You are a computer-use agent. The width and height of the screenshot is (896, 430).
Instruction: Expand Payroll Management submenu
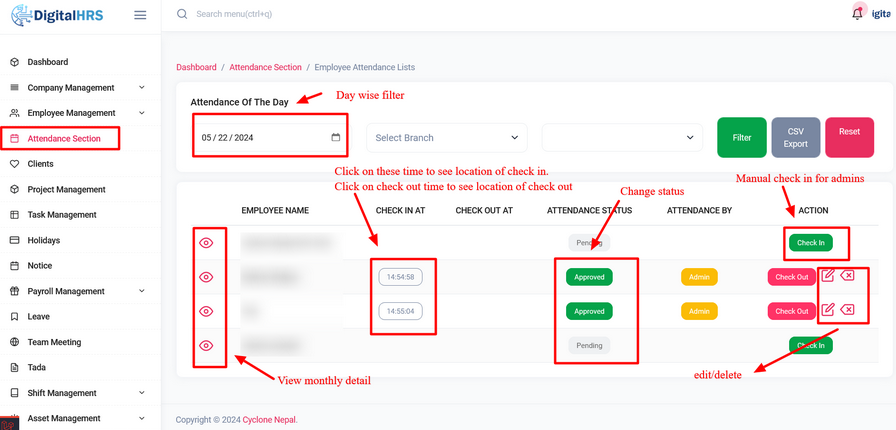click(x=141, y=292)
